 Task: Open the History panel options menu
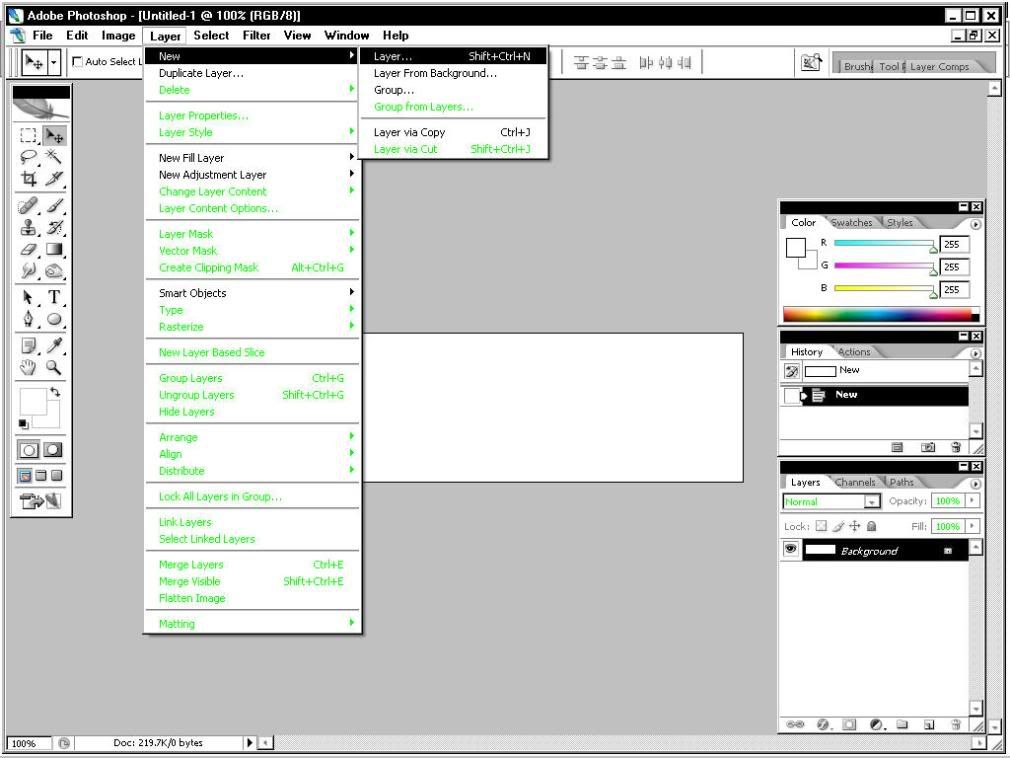pyautogui.click(x=975, y=354)
